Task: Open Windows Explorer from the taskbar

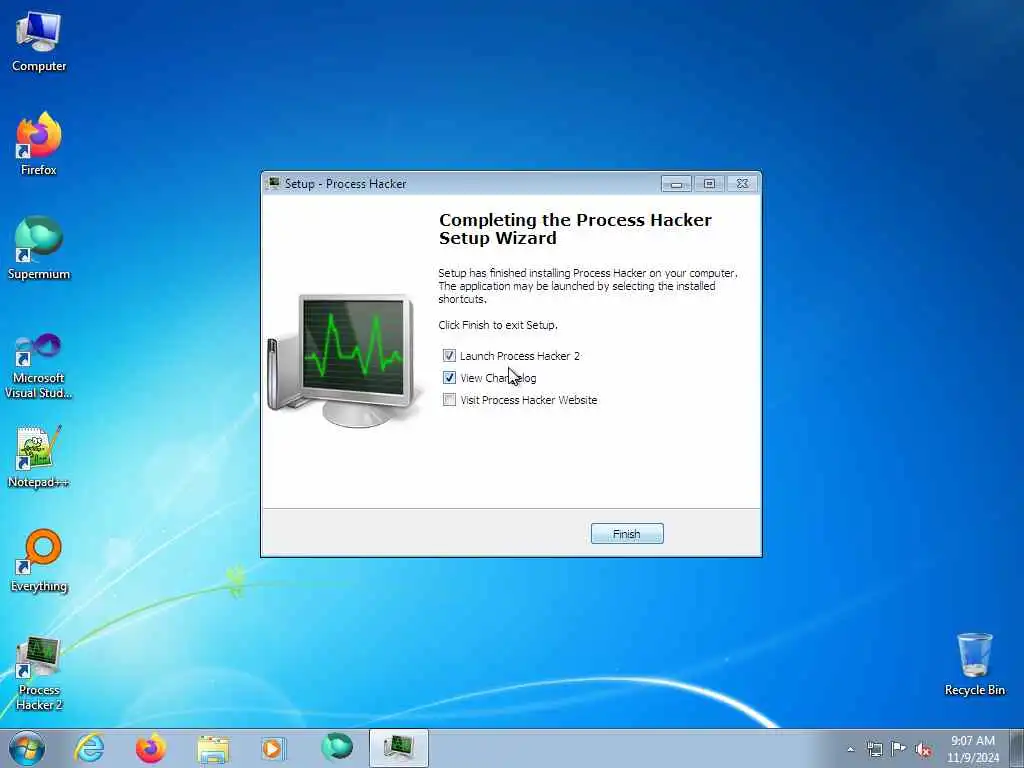Action: [213, 748]
